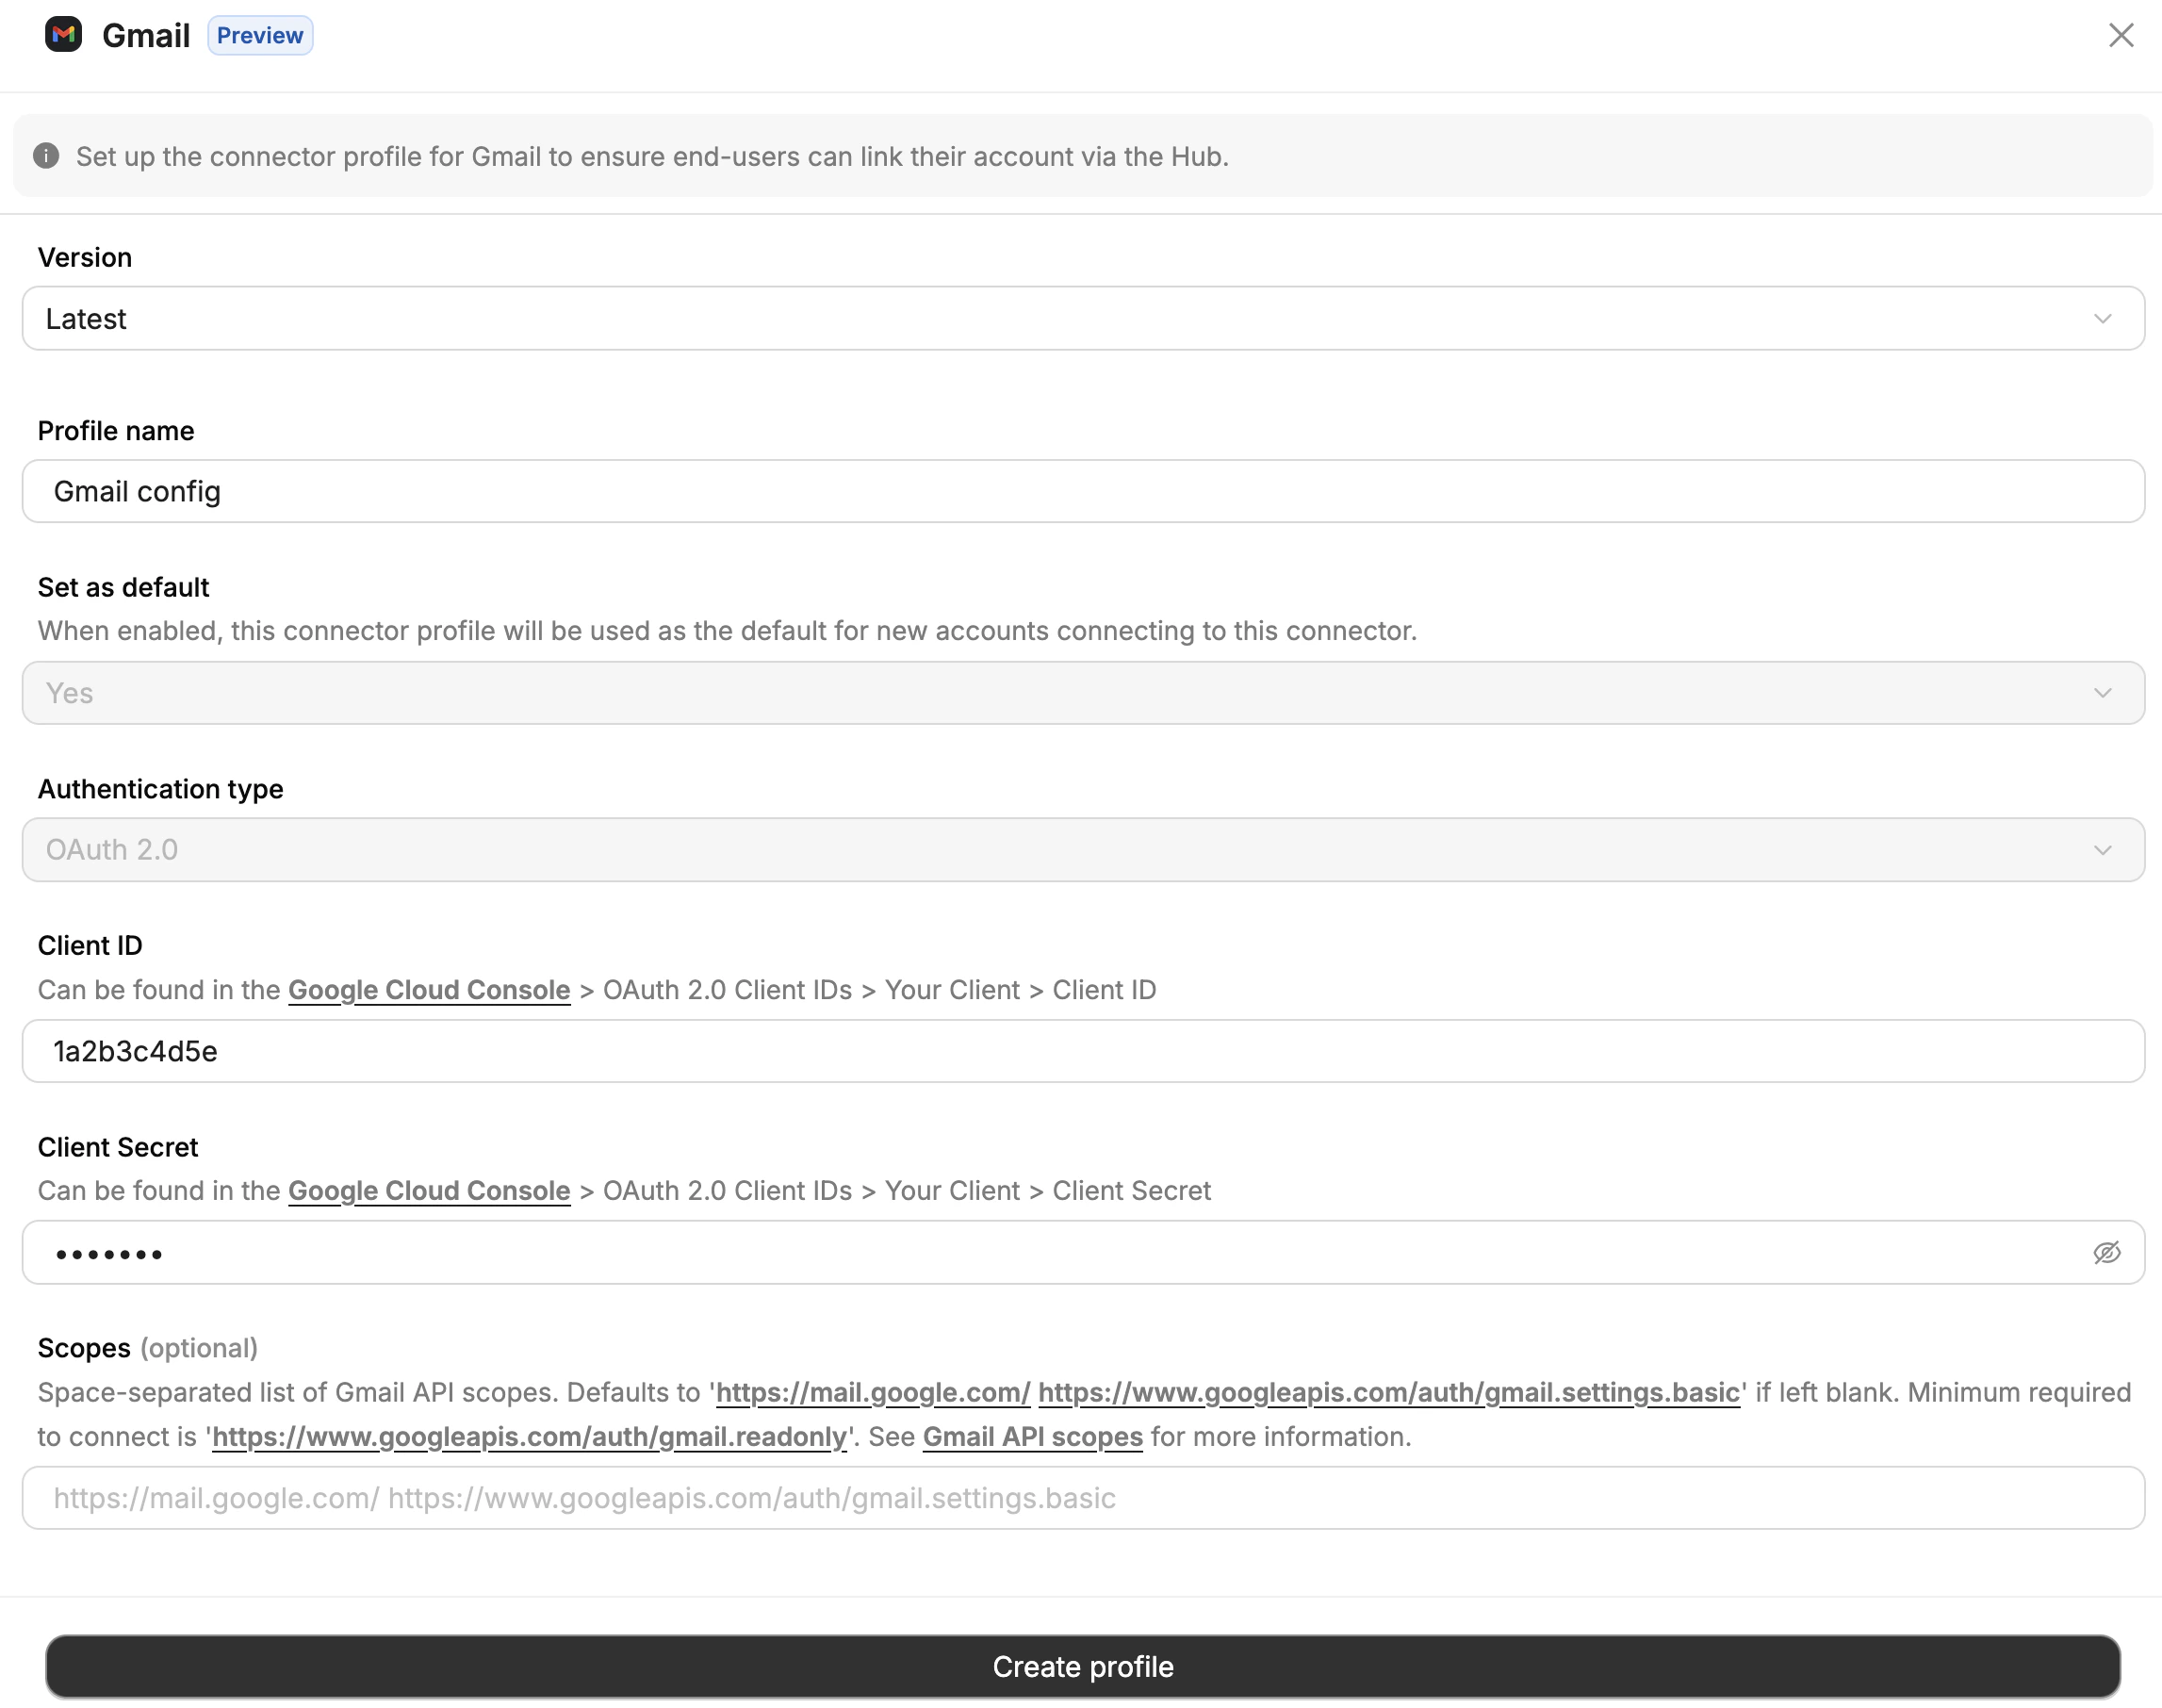Click the Set as default label

[124, 587]
